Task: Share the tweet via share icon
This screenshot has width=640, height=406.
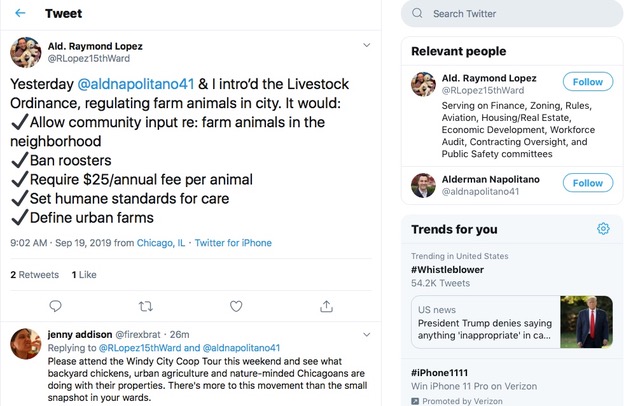Action: point(325,306)
